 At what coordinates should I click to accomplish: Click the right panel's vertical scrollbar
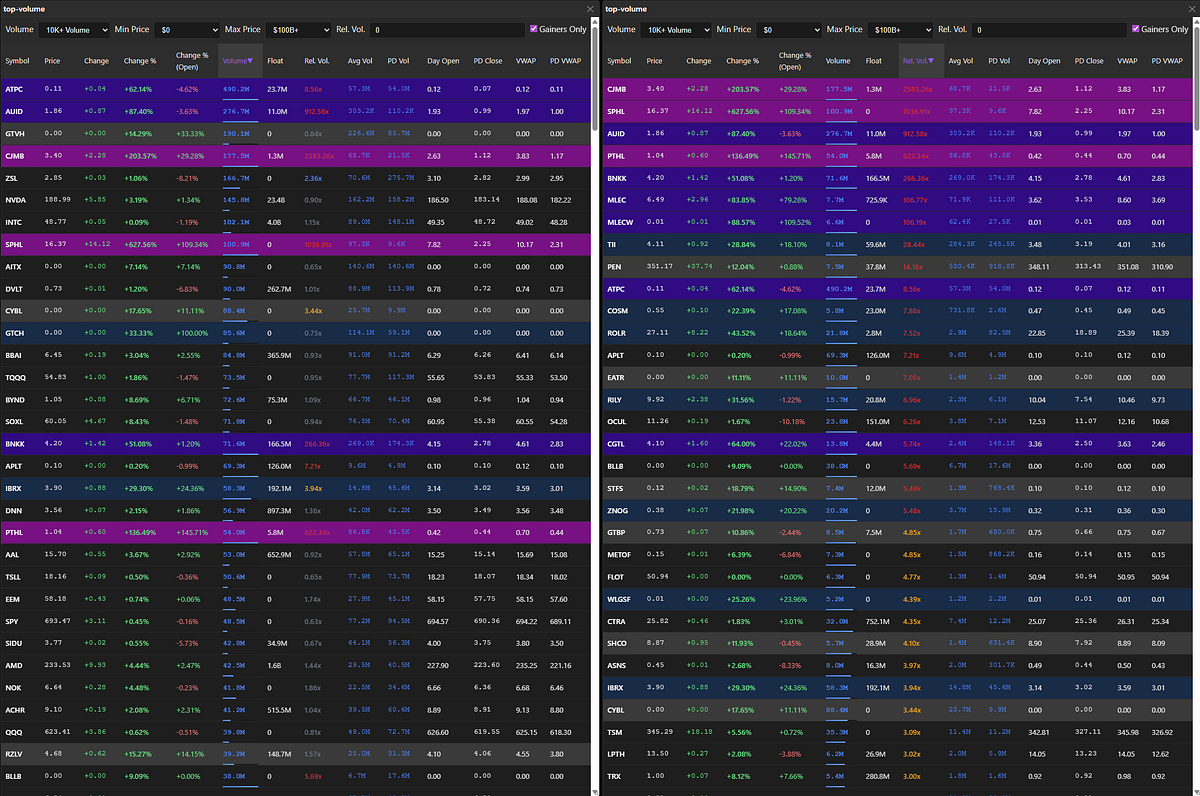pos(1195,300)
